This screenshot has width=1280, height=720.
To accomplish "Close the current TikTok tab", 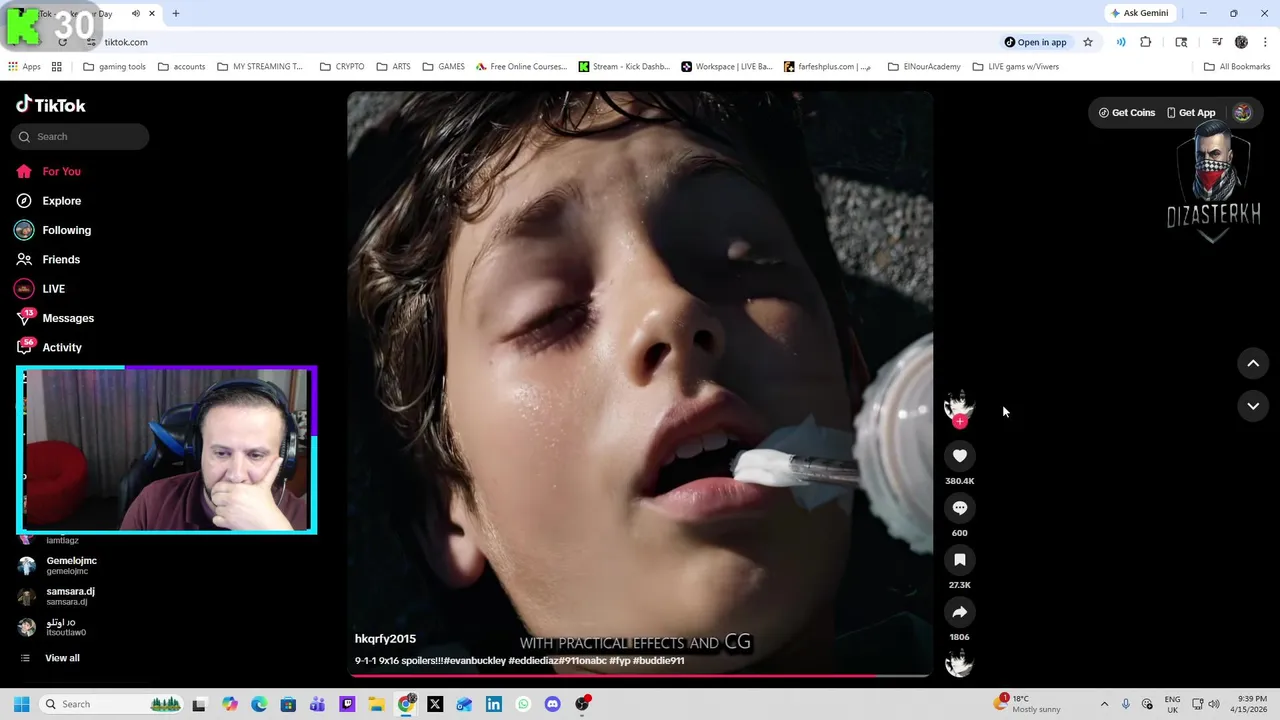I will pos(152,14).
